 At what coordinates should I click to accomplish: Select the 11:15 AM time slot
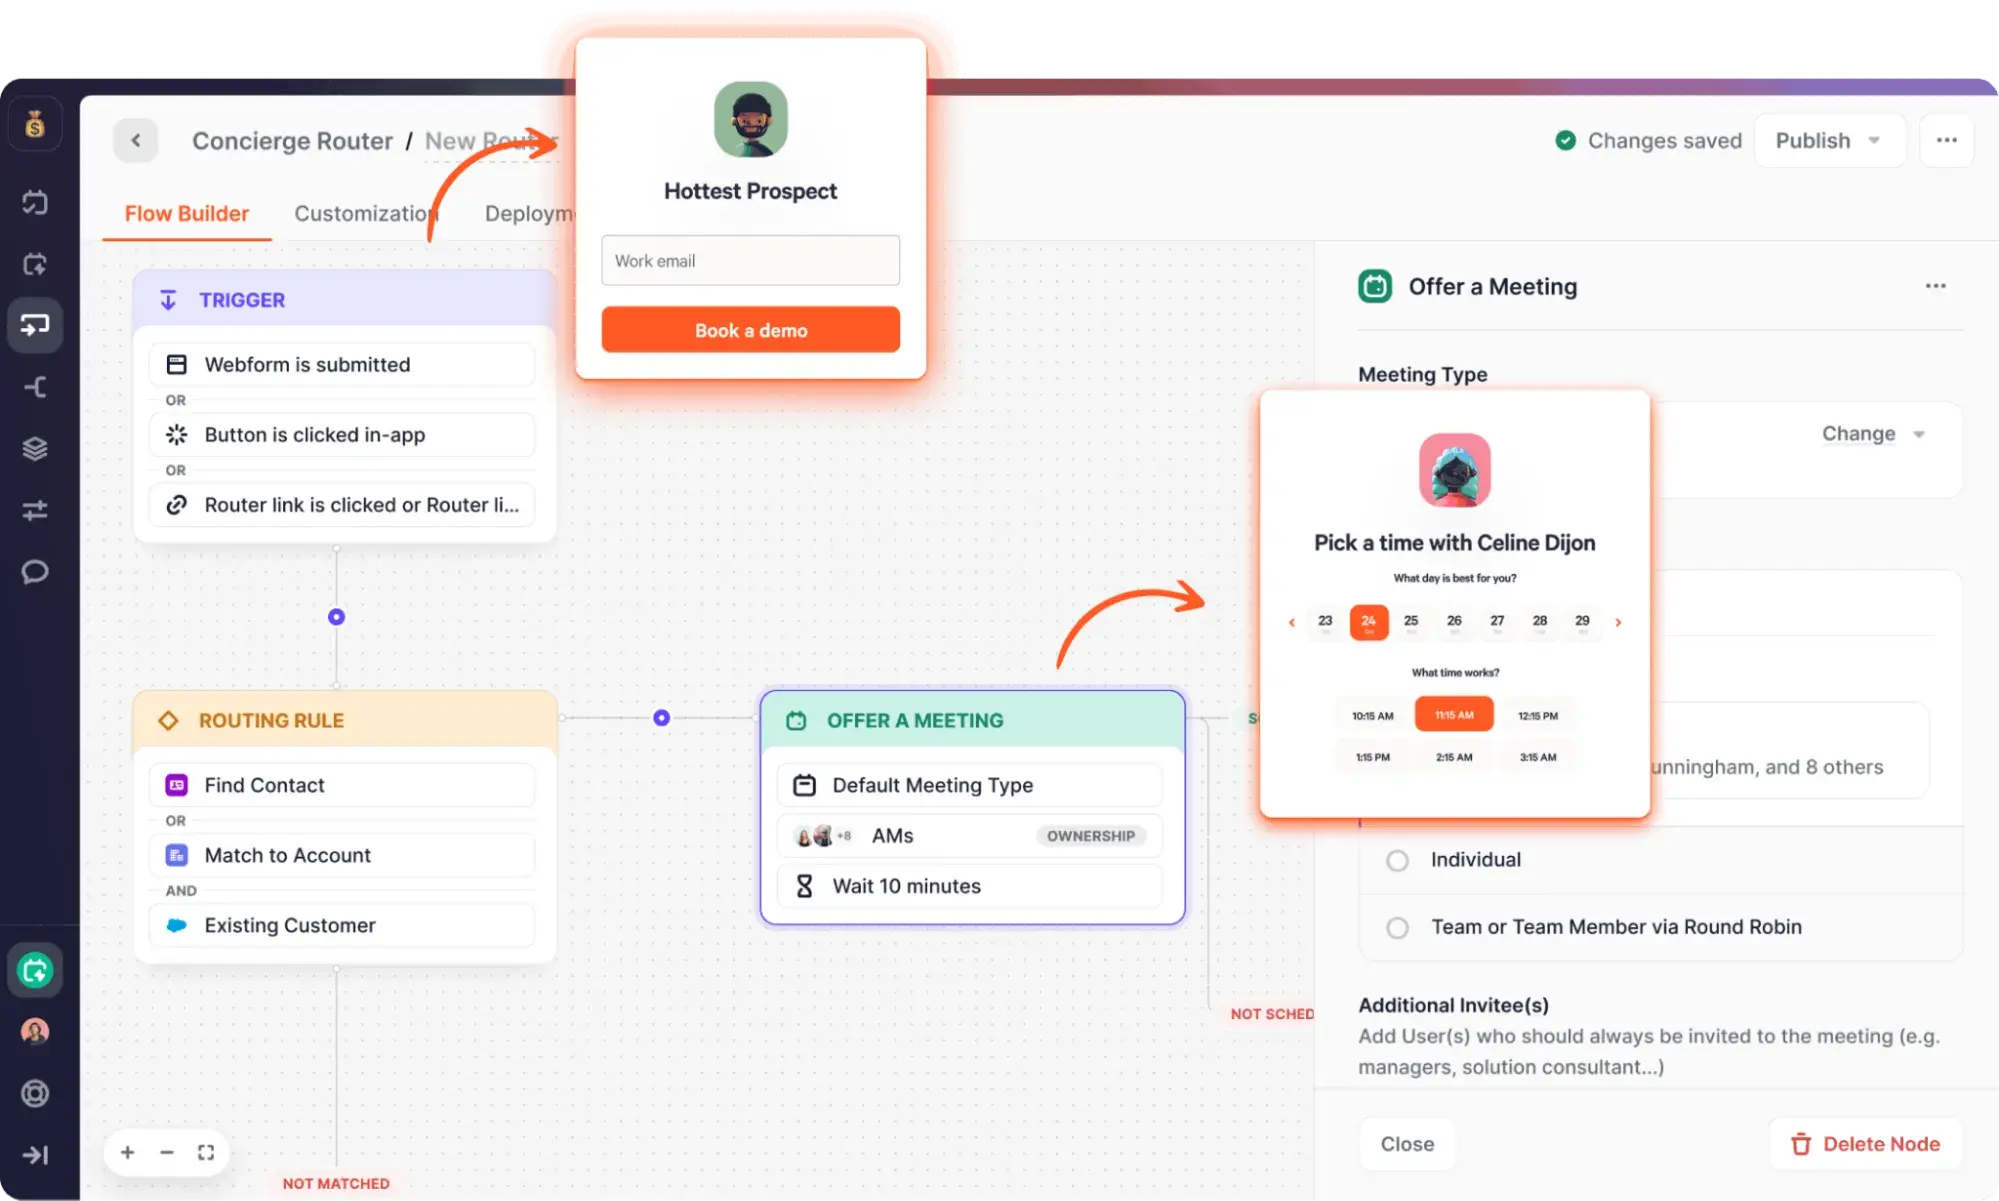[x=1454, y=713]
